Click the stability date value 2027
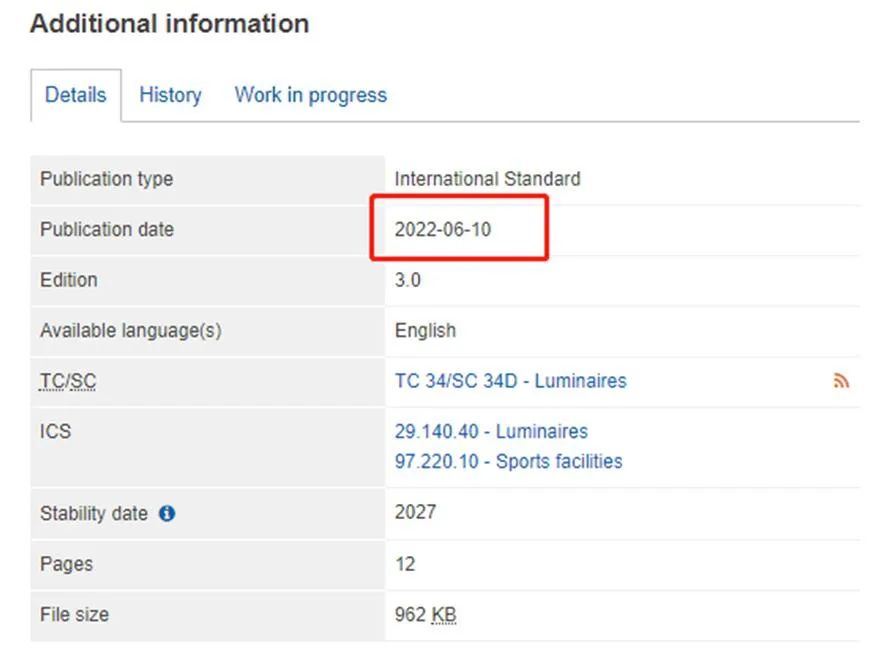890x658 pixels. (x=415, y=512)
